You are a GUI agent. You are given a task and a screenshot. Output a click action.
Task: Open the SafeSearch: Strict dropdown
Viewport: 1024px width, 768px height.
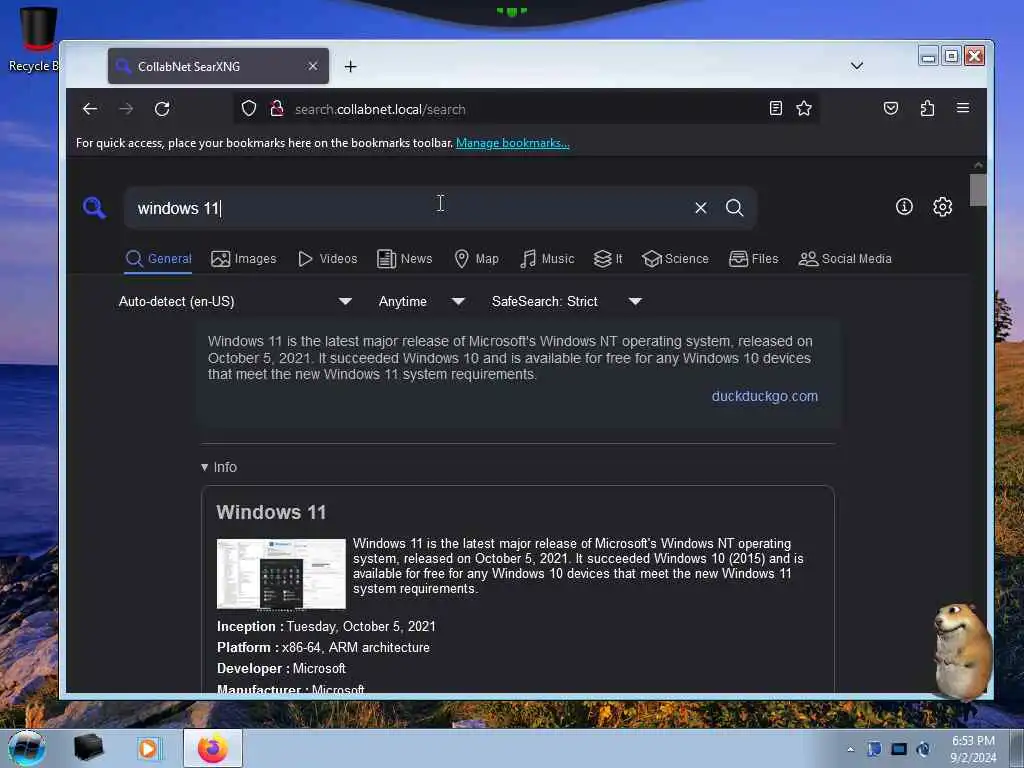click(567, 302)
